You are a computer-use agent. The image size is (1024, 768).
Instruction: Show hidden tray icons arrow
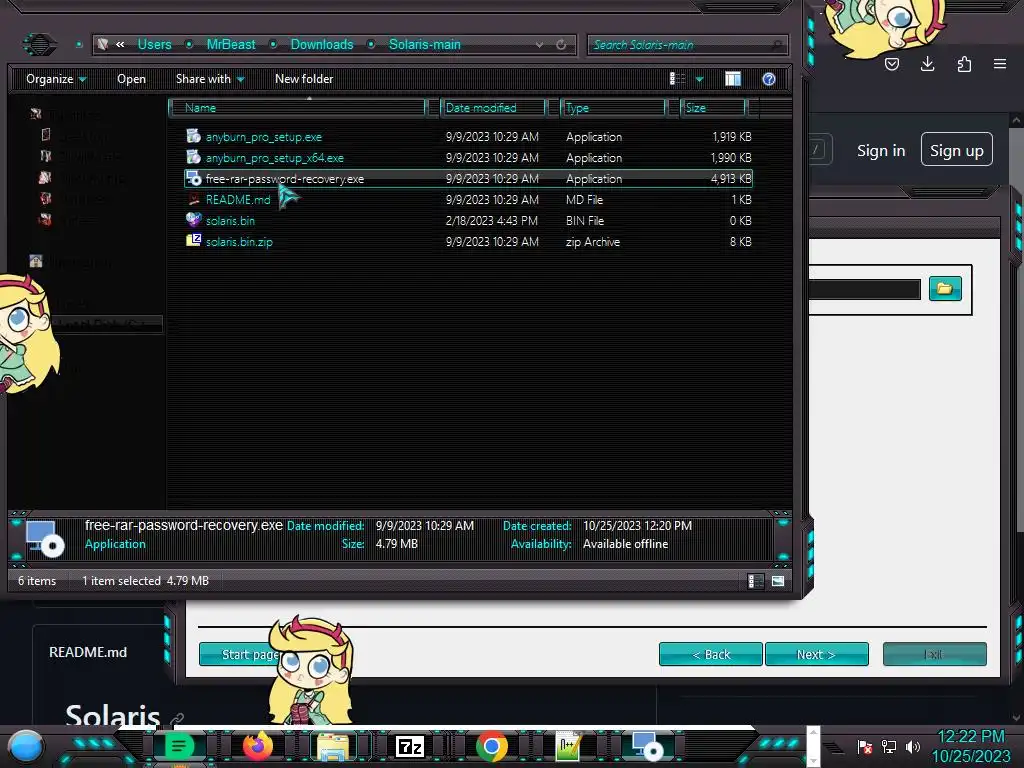pyautogui.click(x=833, y=747)
